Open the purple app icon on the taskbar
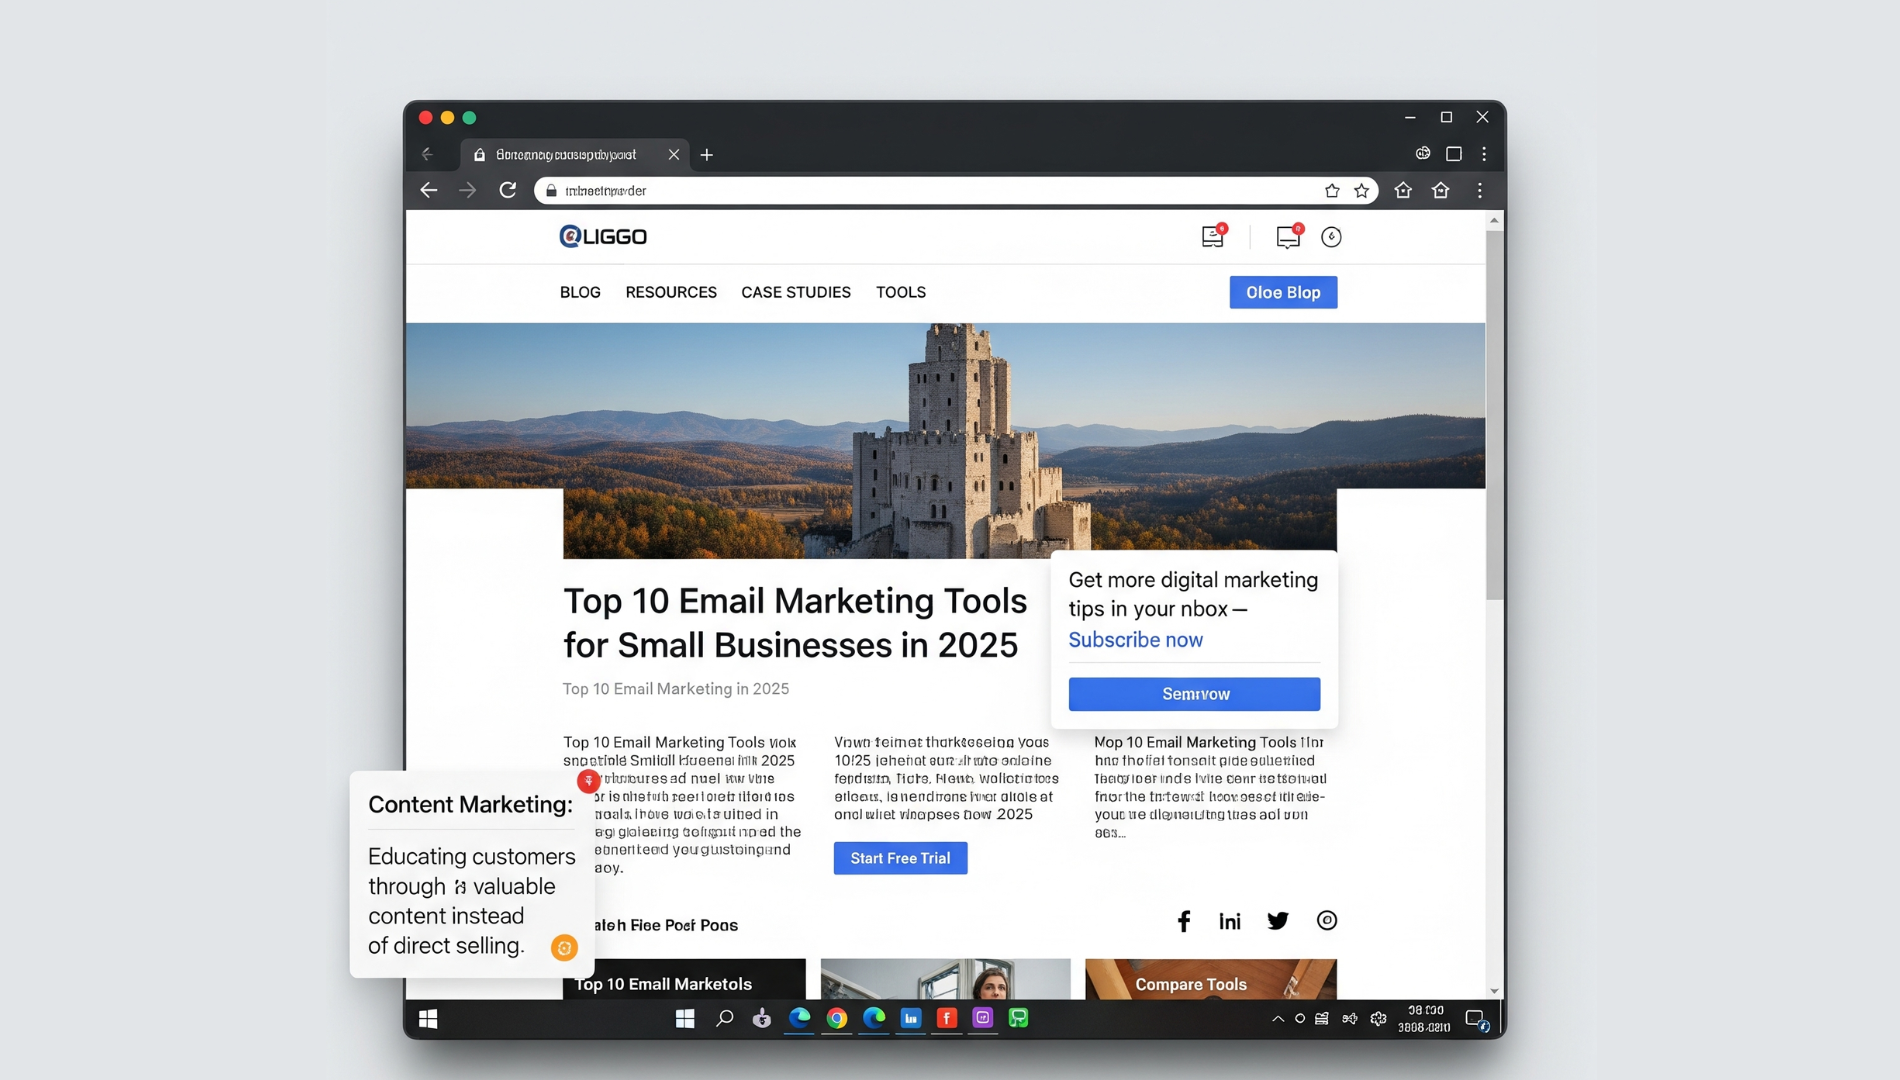The image size is (1900, 1080). pyautogui.click(x=982, y=1018)
